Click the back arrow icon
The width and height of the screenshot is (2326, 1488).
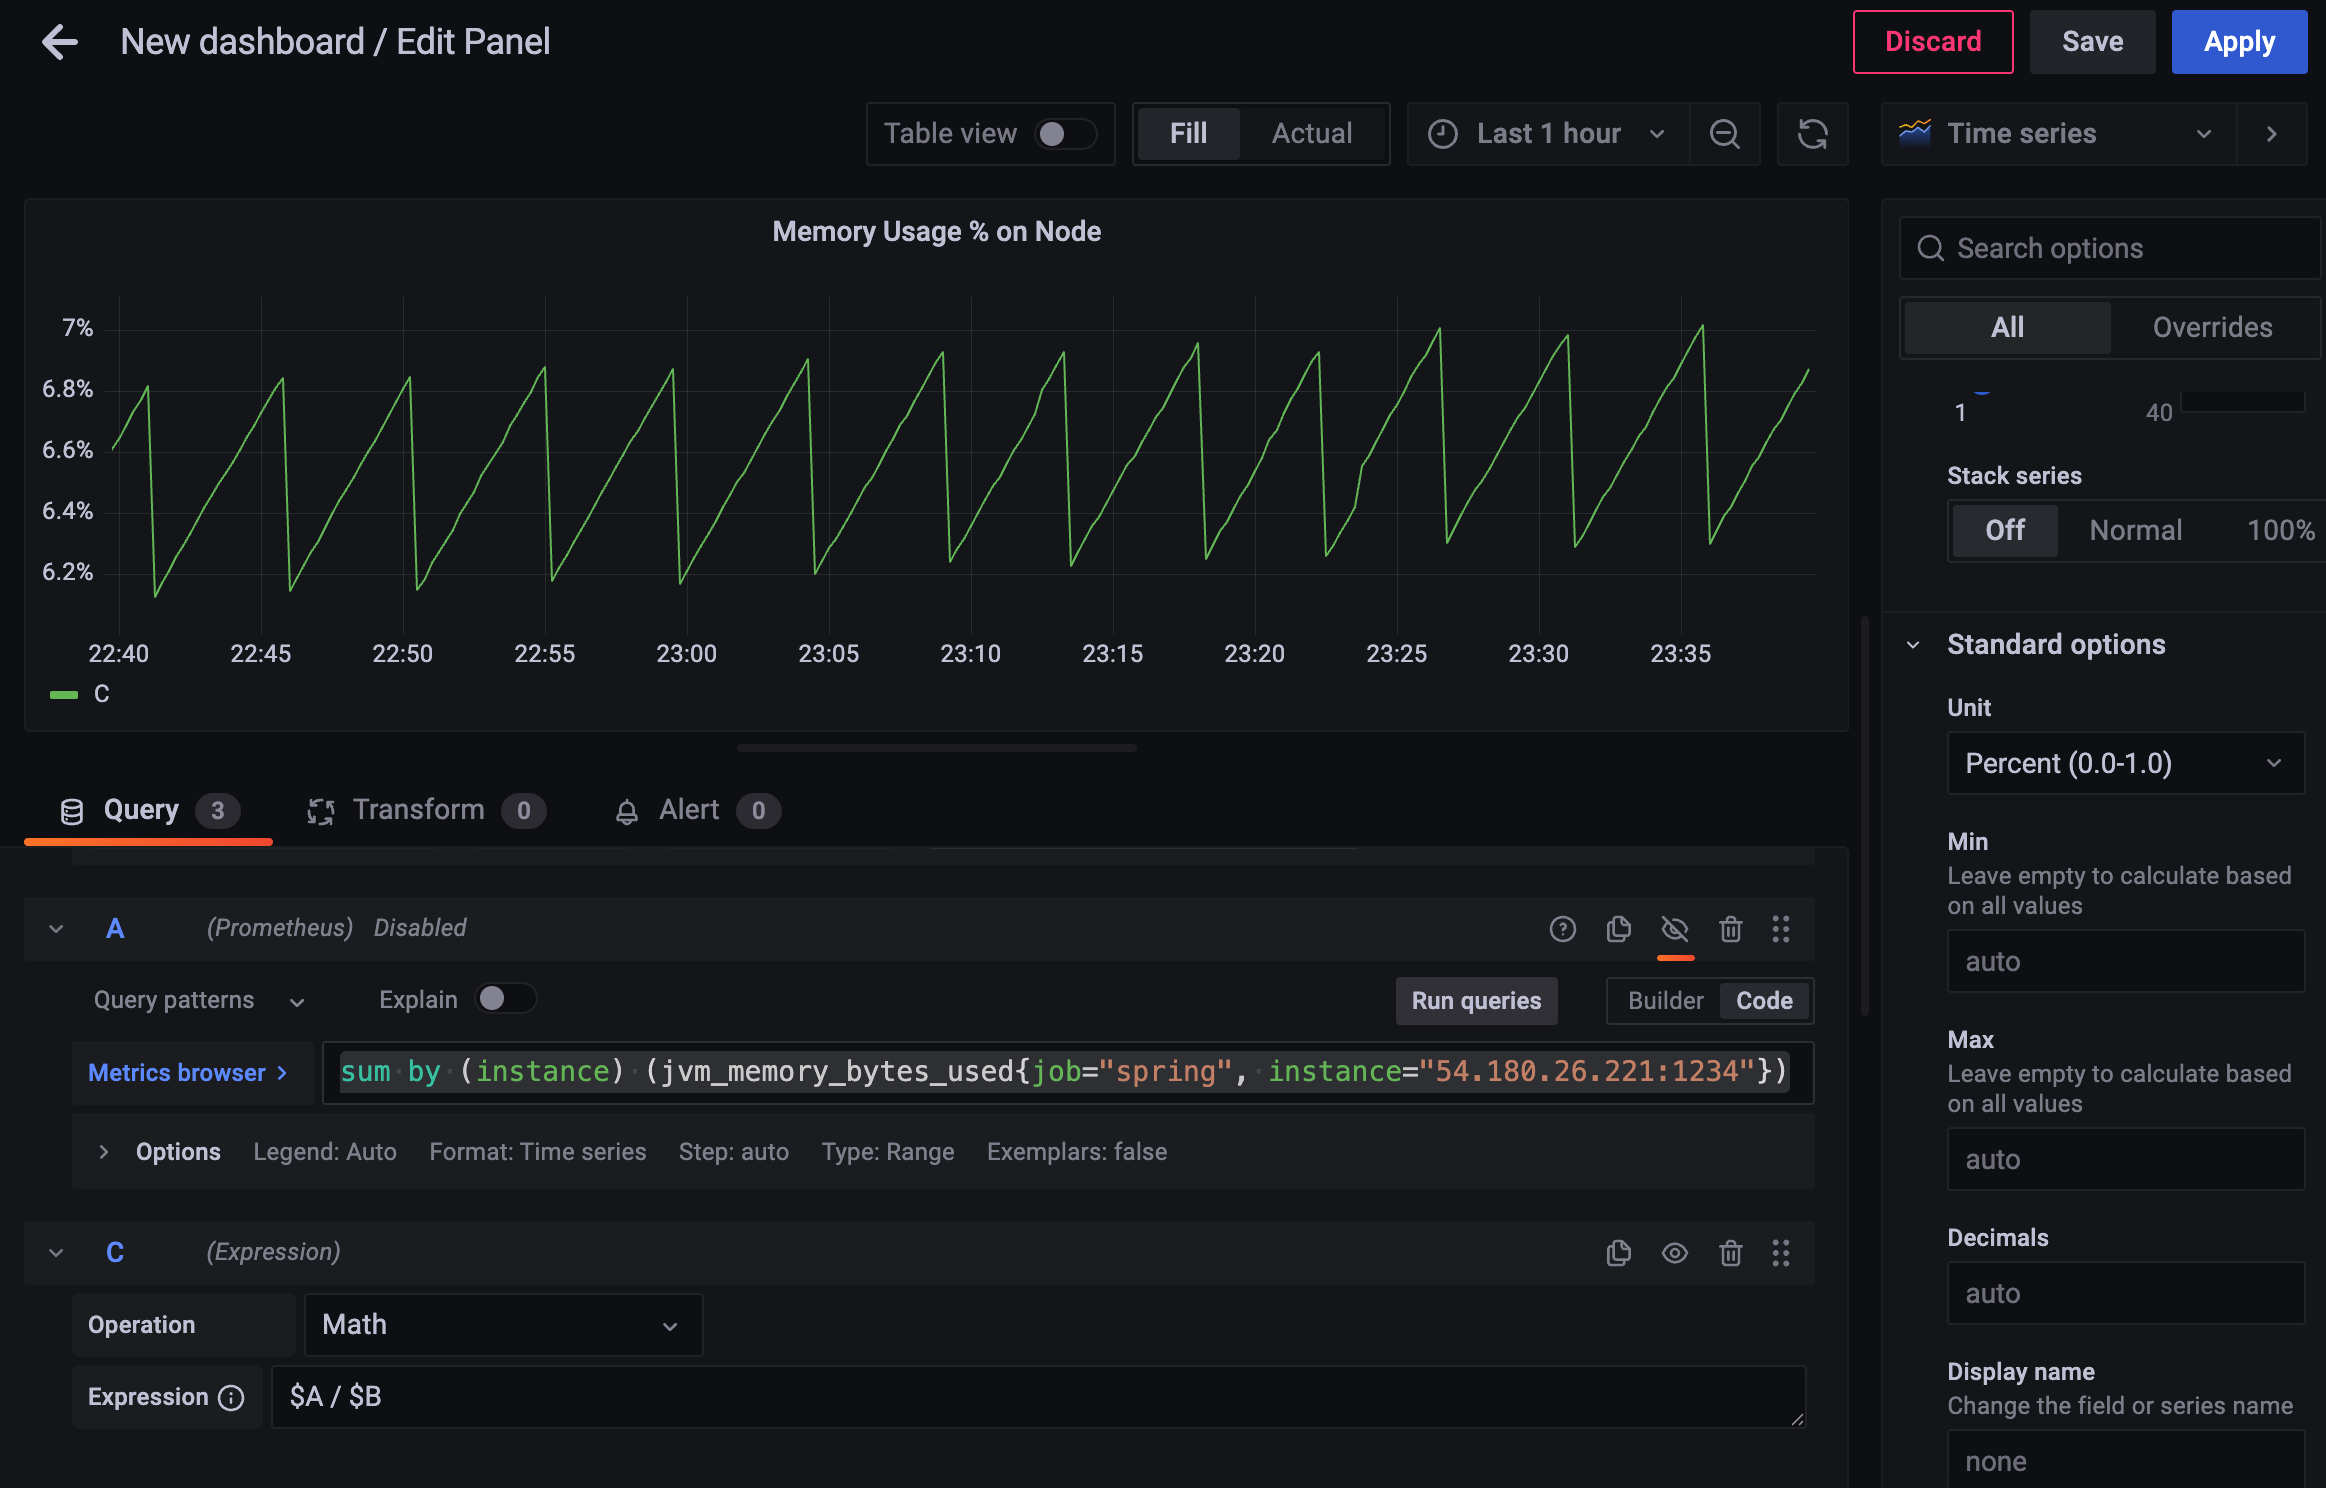tap(60, 42)
